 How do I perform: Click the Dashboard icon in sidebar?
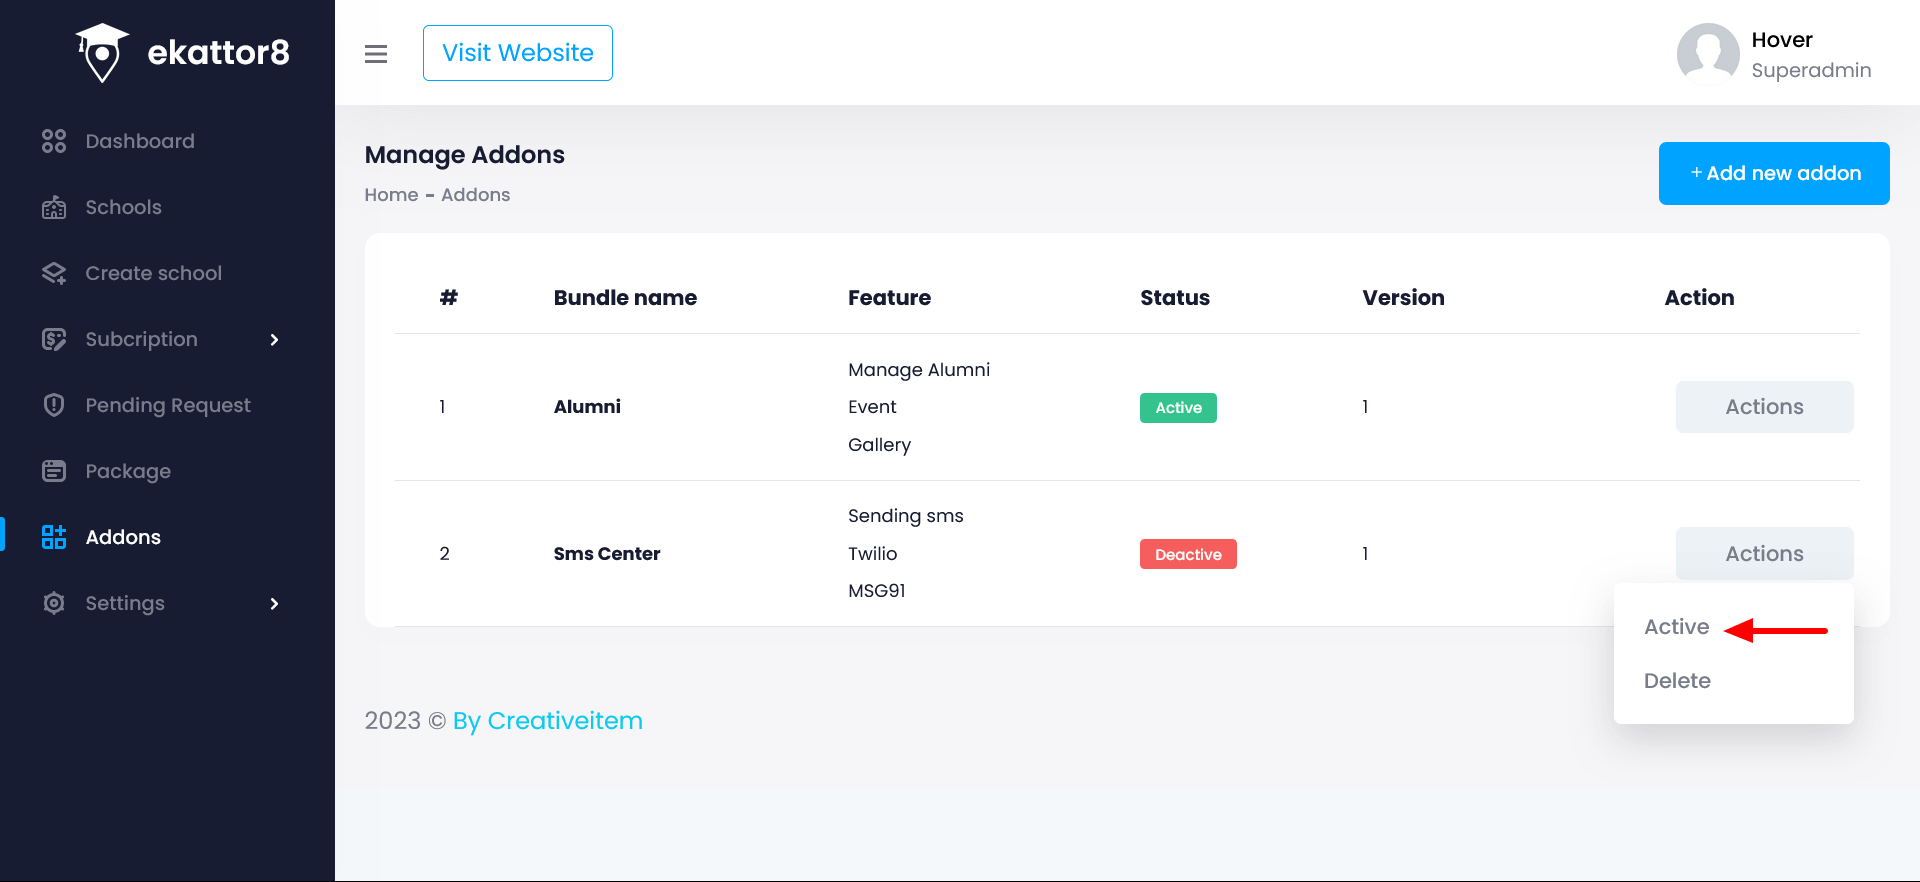click(x=54, y=141)
